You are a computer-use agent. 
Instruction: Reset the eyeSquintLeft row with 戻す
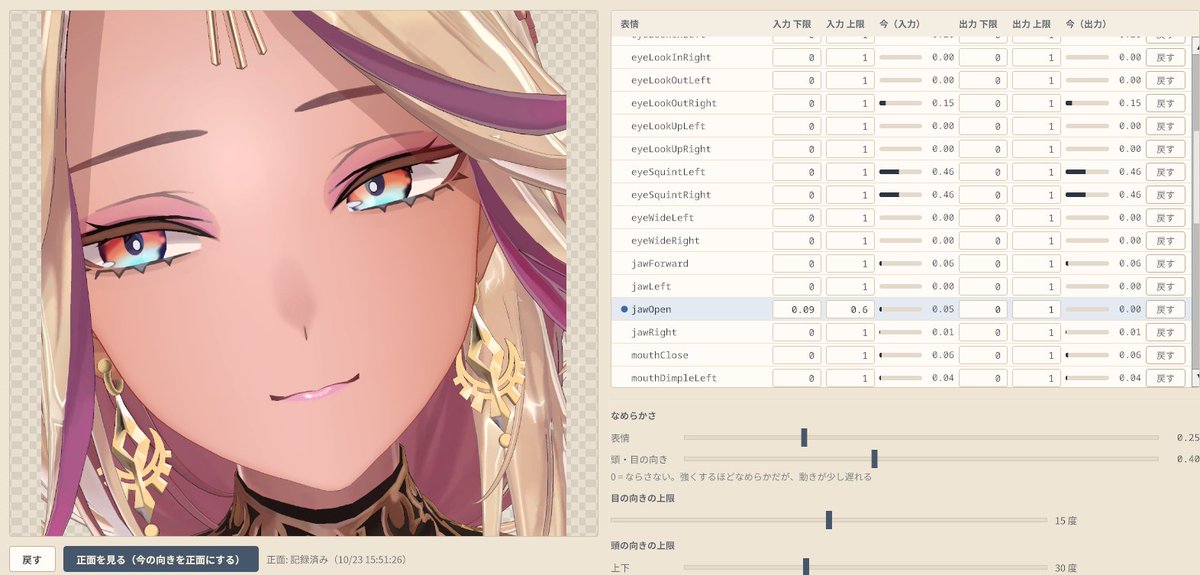pyautogui.click(x=1165, y=172)
